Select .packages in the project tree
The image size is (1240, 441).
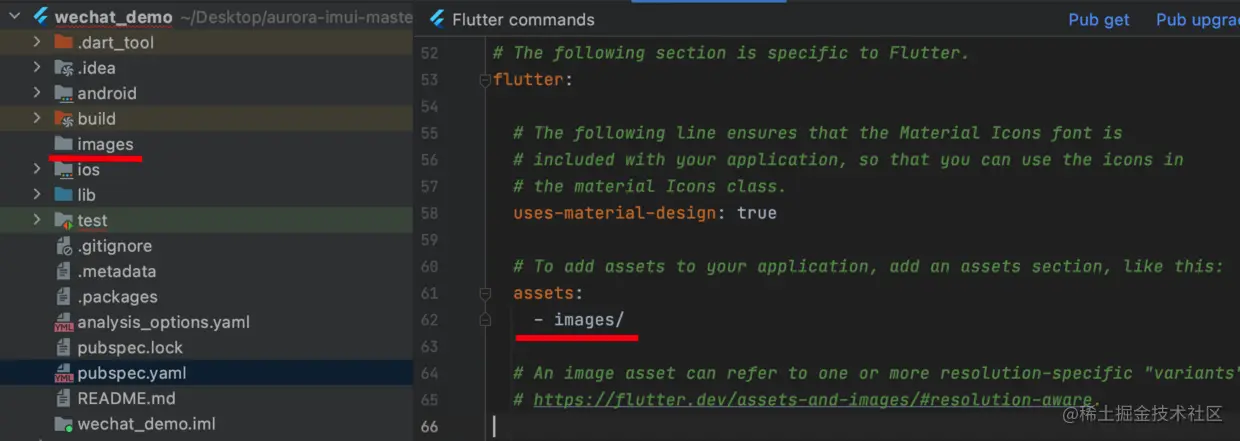pos(118,297)
